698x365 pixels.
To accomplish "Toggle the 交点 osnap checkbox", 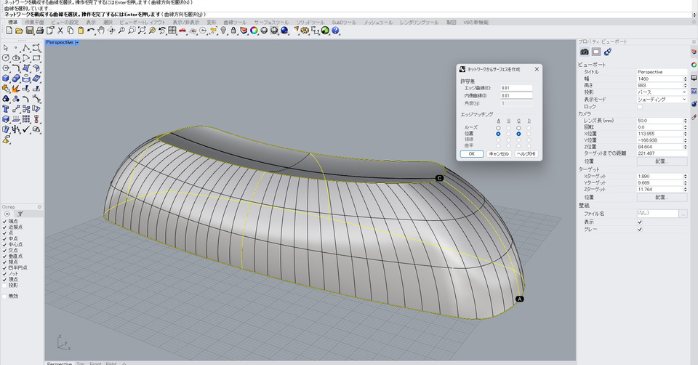I will pos(5,250).
